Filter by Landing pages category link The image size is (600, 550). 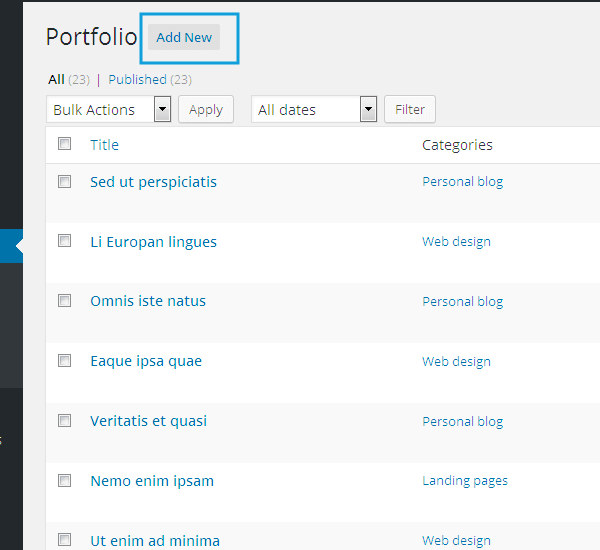tap(465, 481)
